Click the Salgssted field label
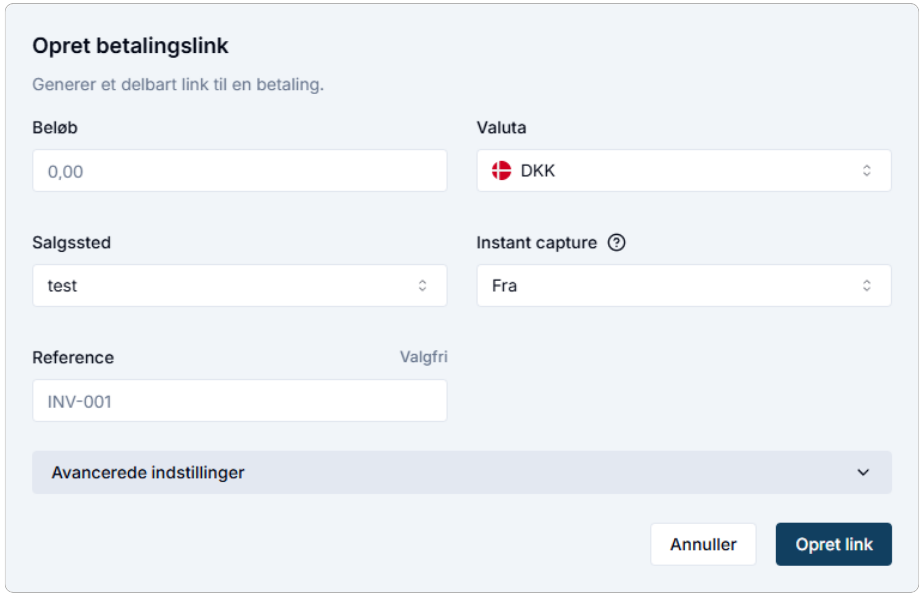923x595 pixels. [x=71, y=243]
